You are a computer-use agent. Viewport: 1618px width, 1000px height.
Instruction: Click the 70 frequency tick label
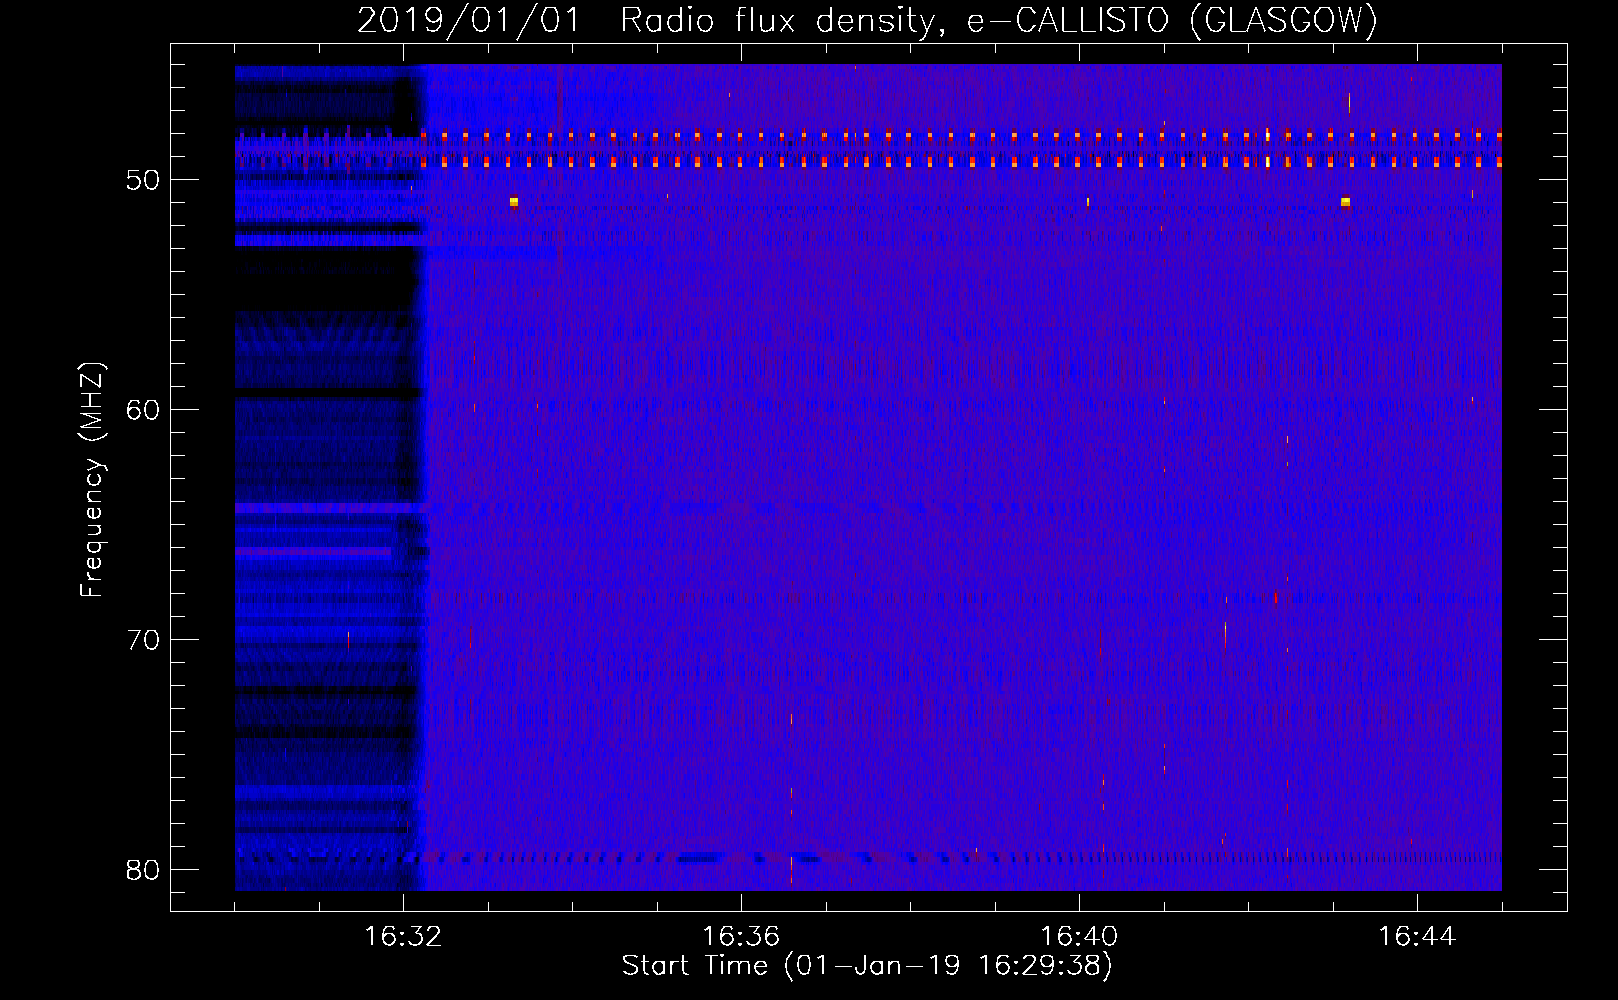click(143, 640)
